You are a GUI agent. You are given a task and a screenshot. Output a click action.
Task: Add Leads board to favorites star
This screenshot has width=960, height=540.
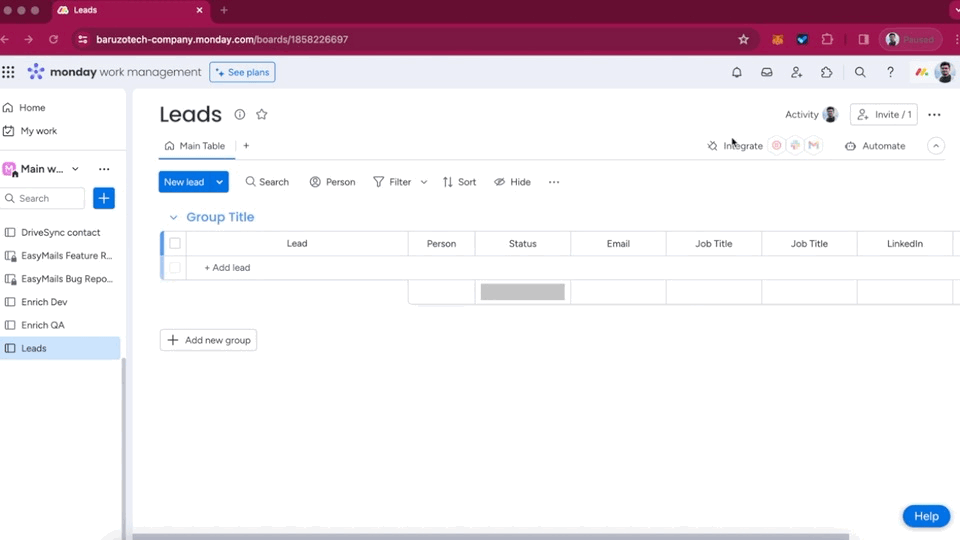[x=261, y=114]
